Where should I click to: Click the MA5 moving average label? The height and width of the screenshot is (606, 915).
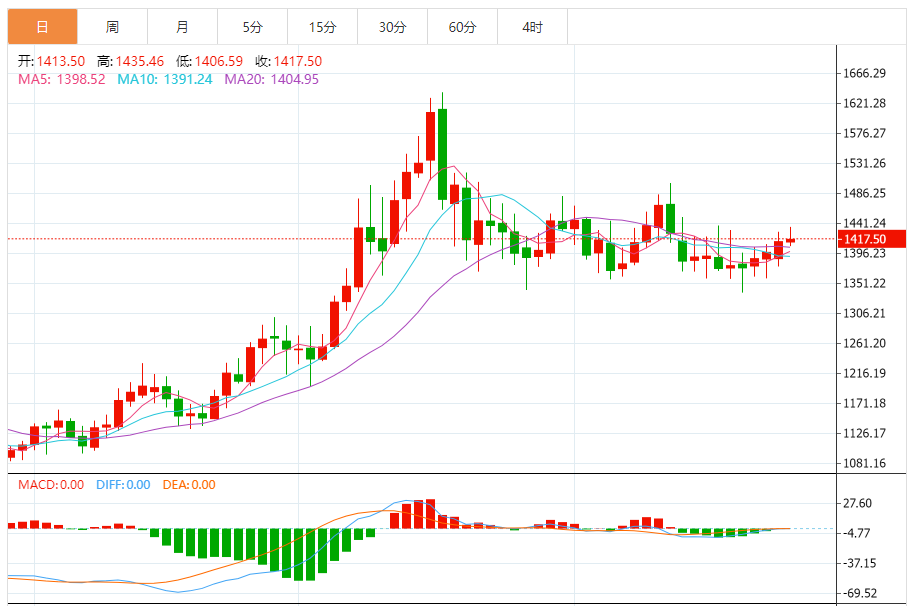click(x=62, y=79)
